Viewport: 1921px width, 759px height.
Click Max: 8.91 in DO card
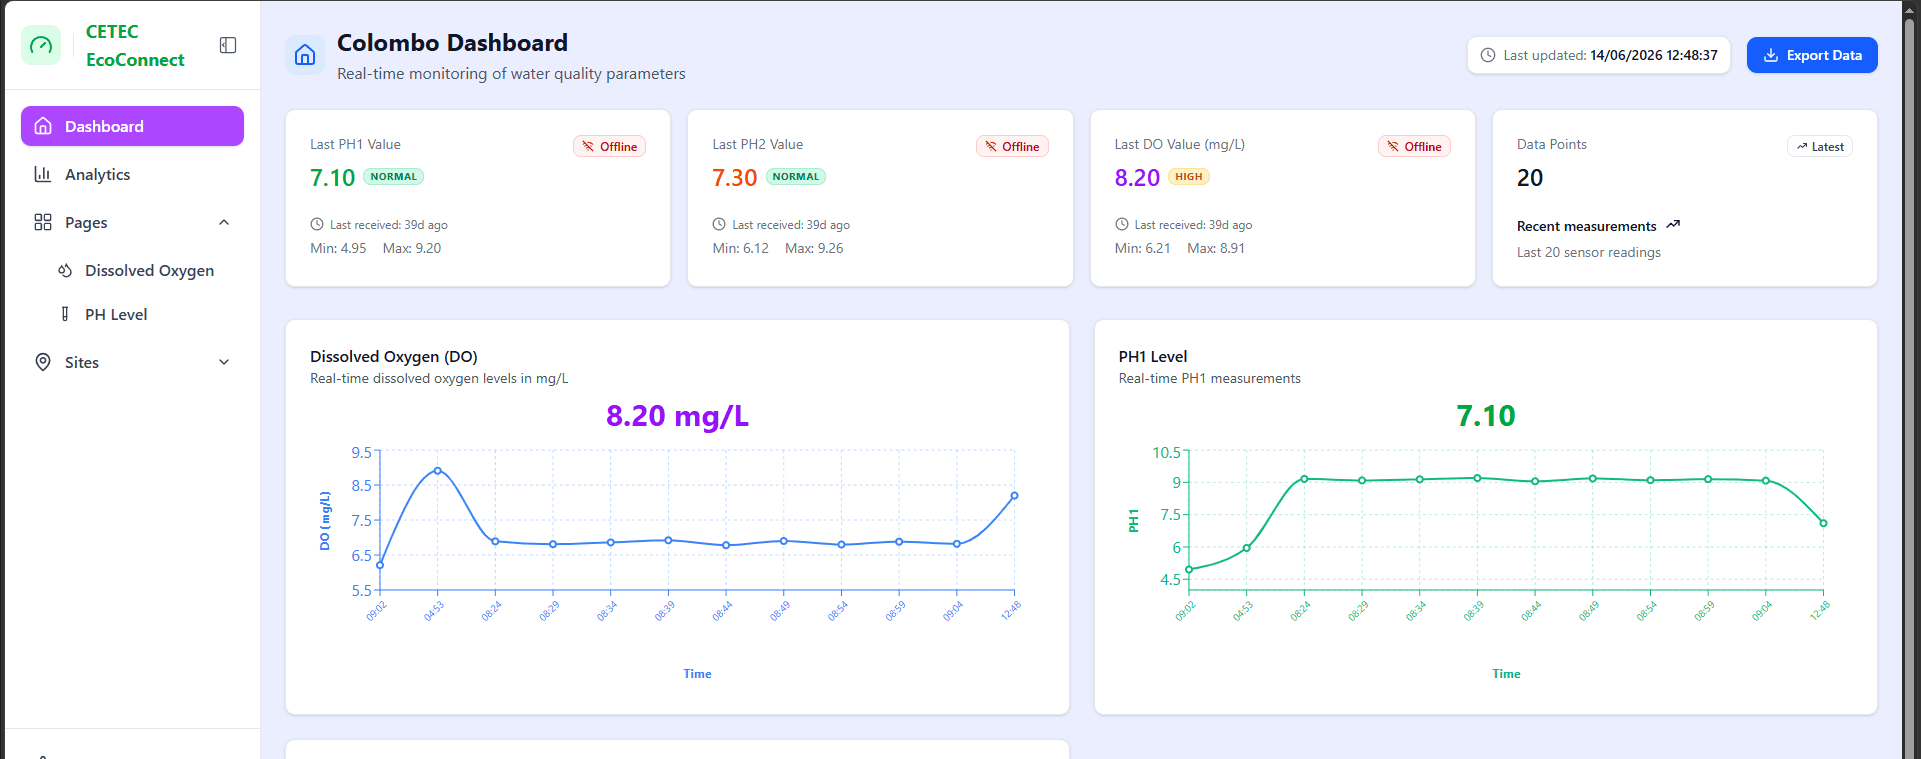[x=1216, y=248]
